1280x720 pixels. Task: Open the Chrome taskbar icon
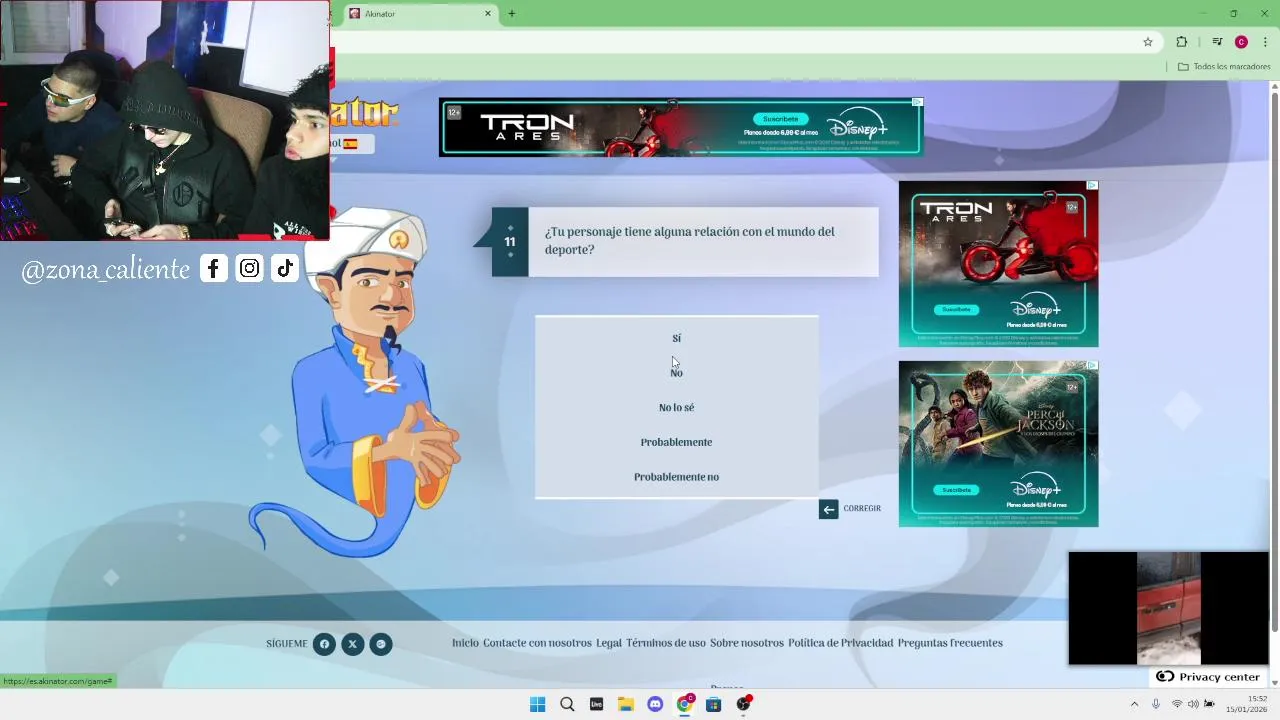[x=684, y=704]
